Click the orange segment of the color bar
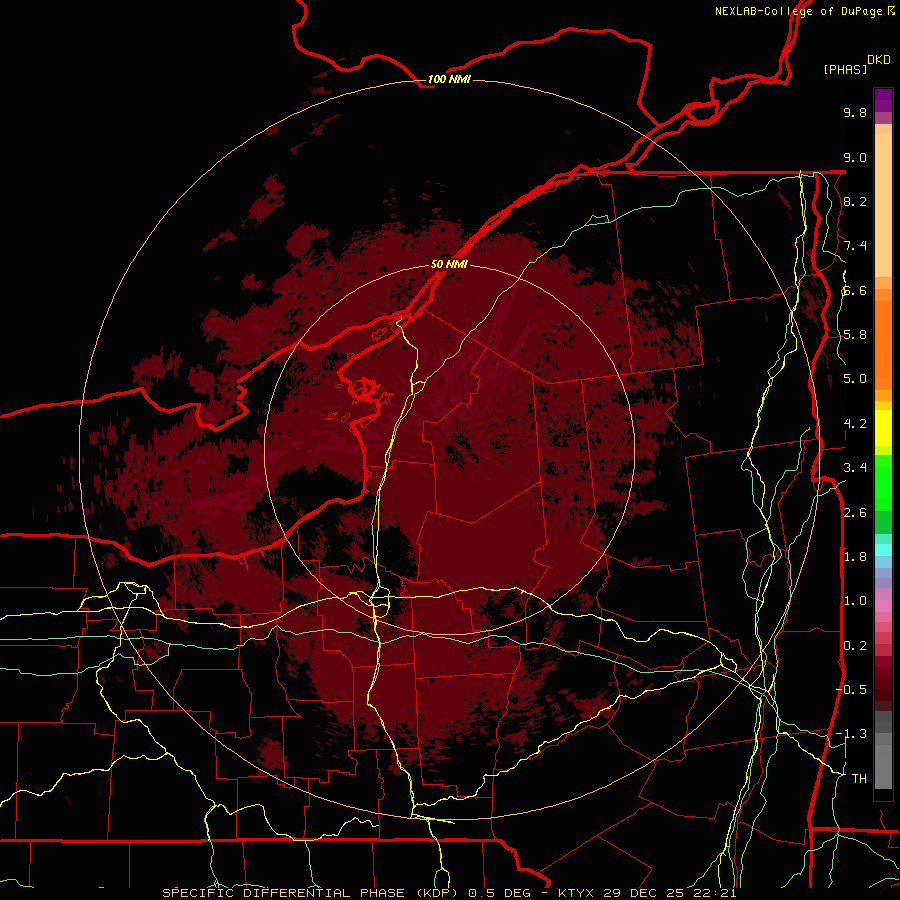Viewport: 900px width, 900px height. click(x=883, y=344)
